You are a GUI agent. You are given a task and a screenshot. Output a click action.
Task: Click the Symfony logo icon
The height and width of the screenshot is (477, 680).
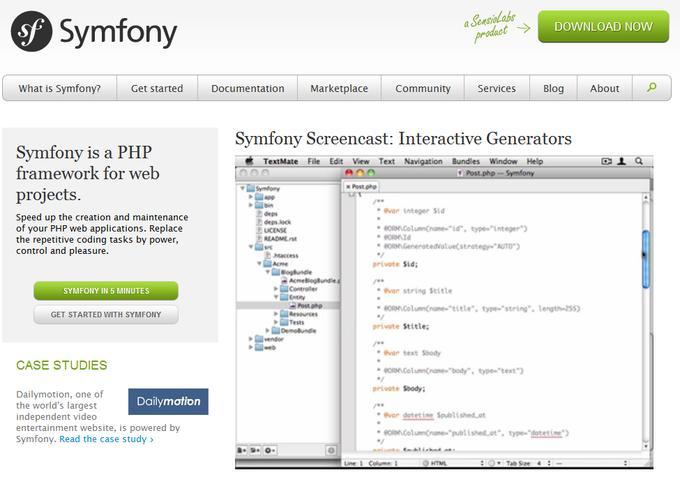coord(32,31)
